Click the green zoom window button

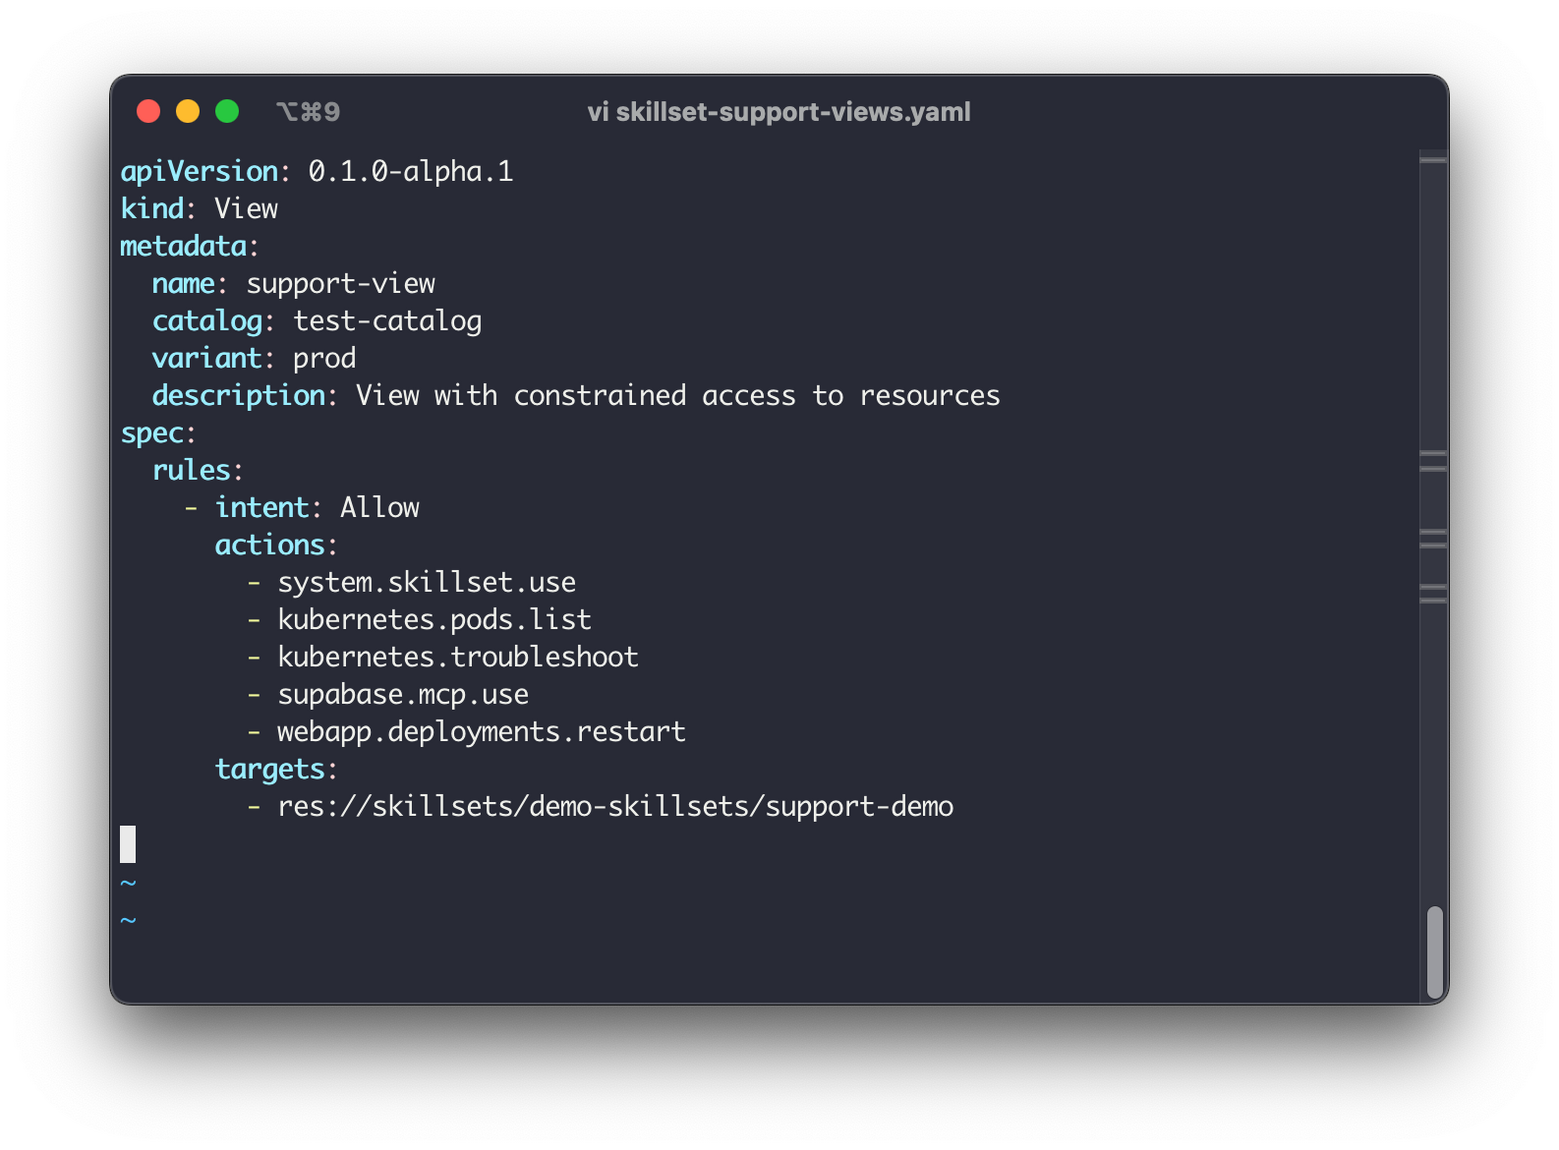[227, 111]
